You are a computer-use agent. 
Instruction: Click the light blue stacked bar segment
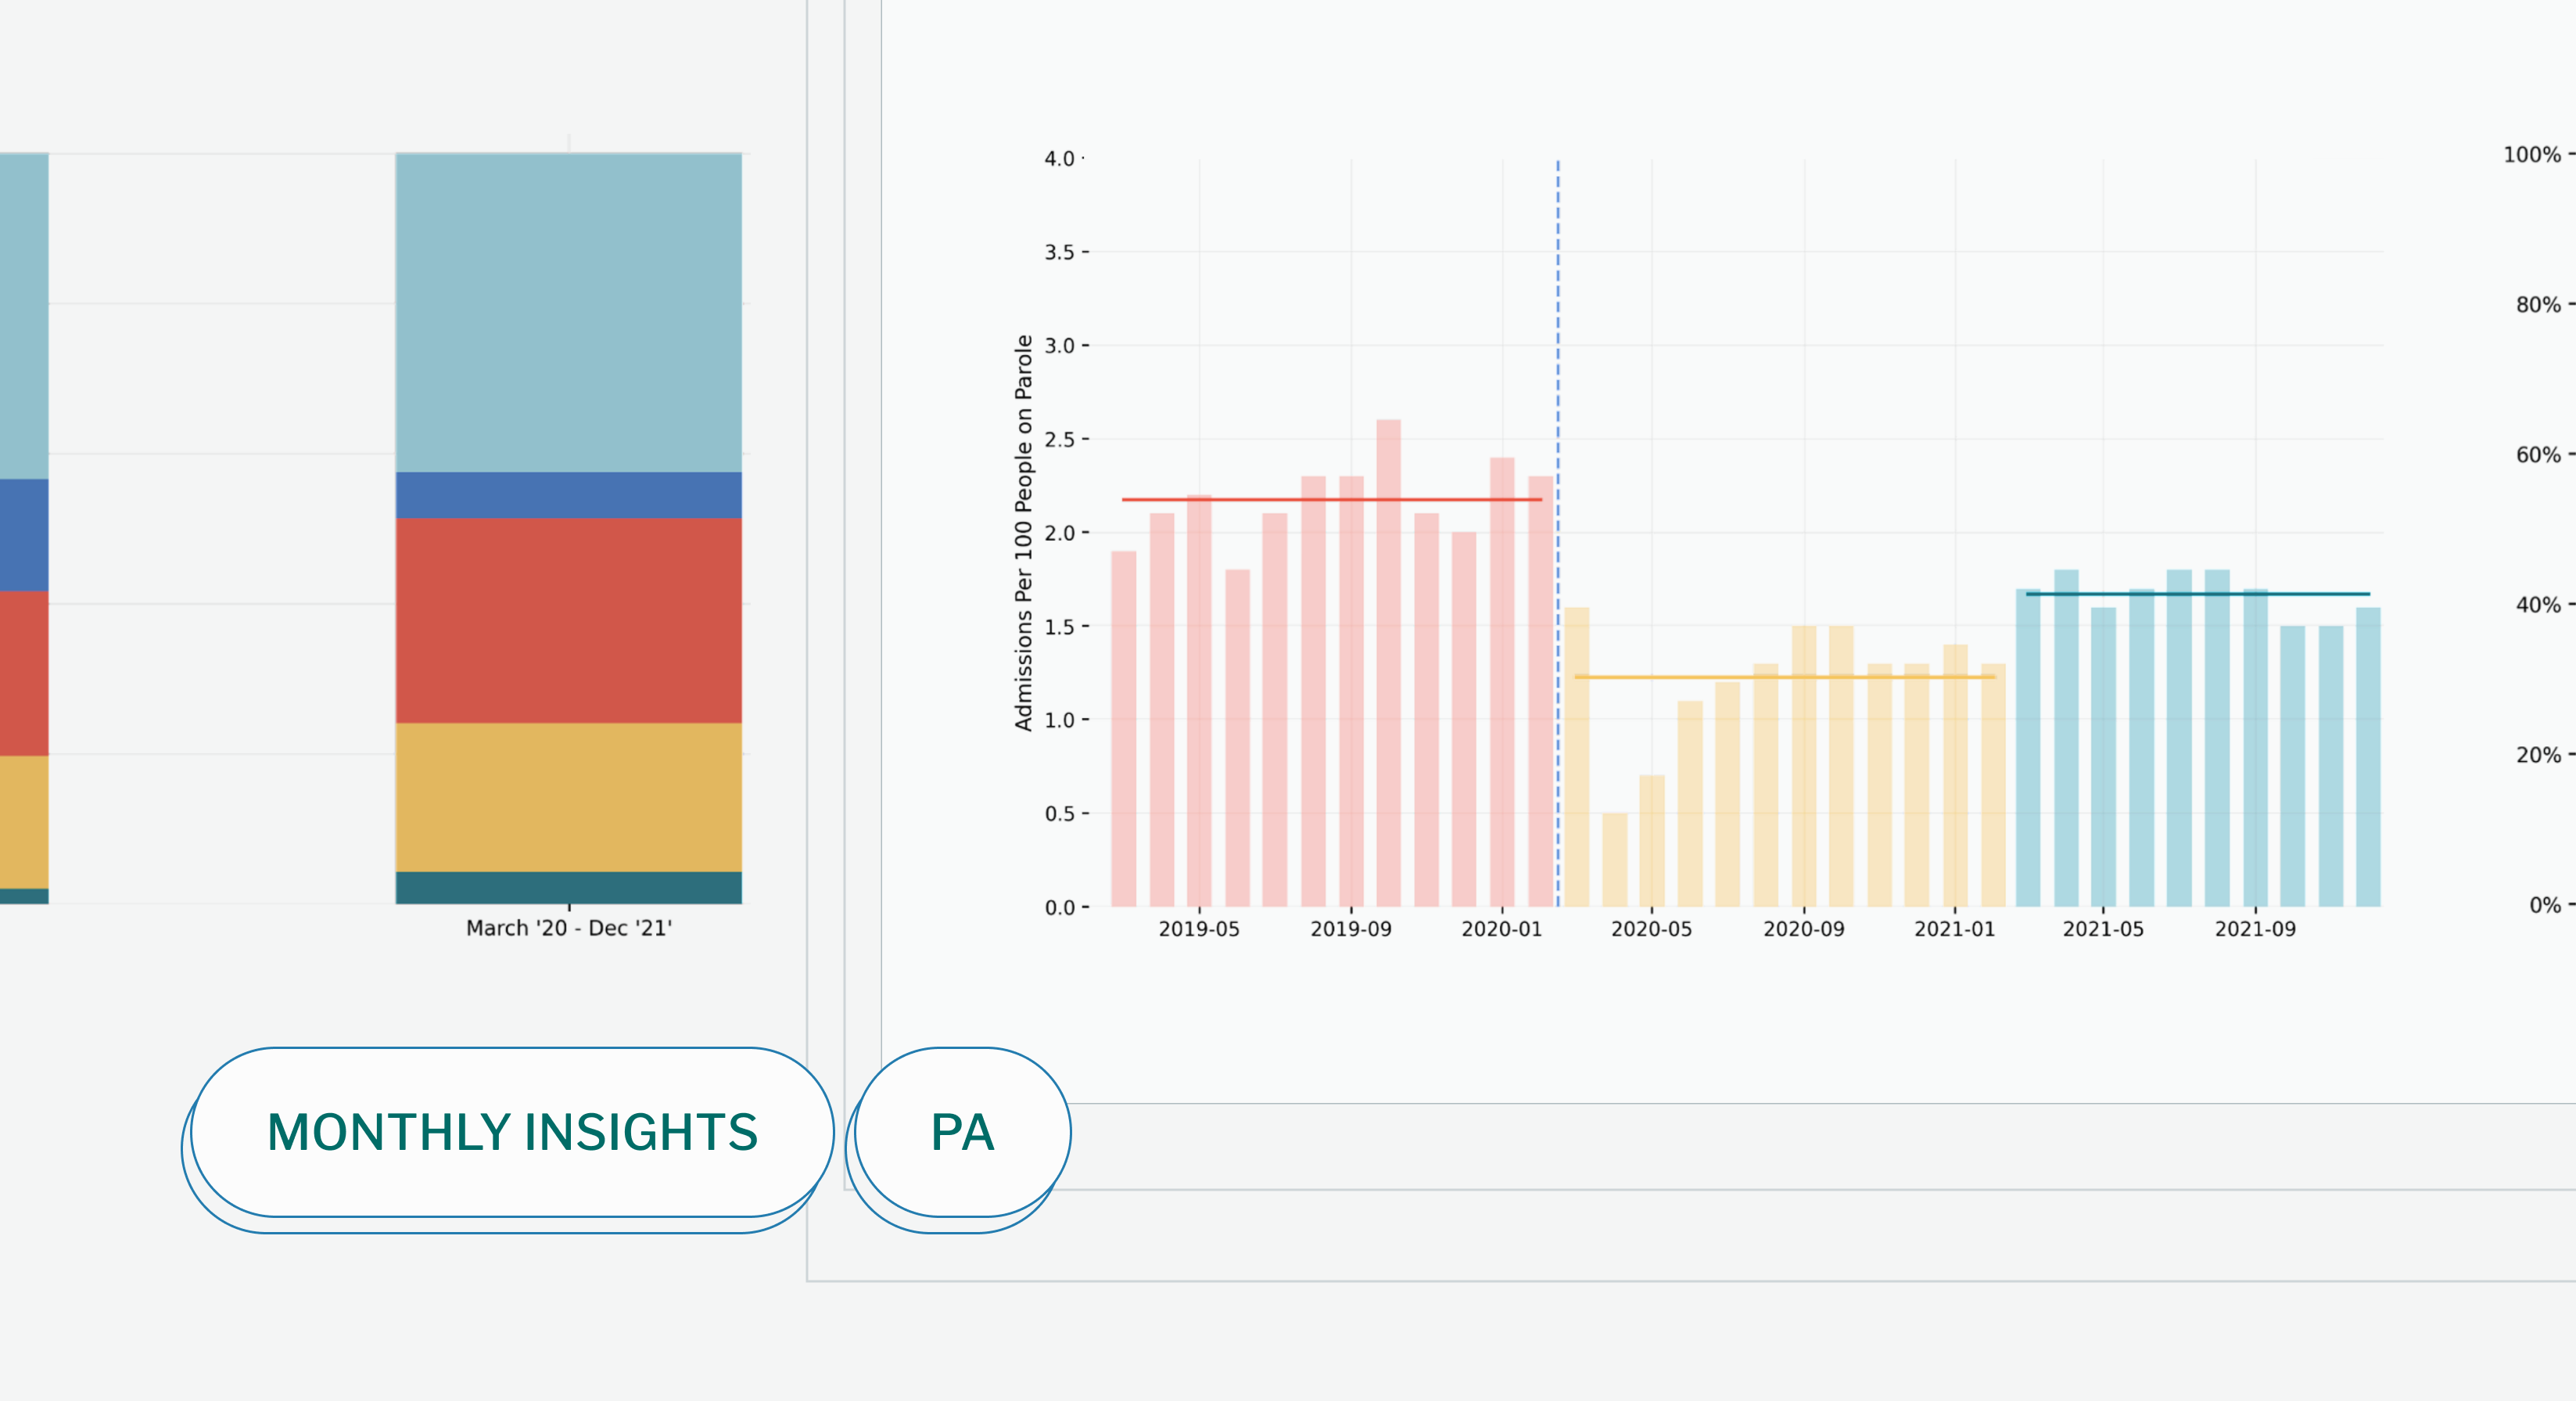(568, 312)
